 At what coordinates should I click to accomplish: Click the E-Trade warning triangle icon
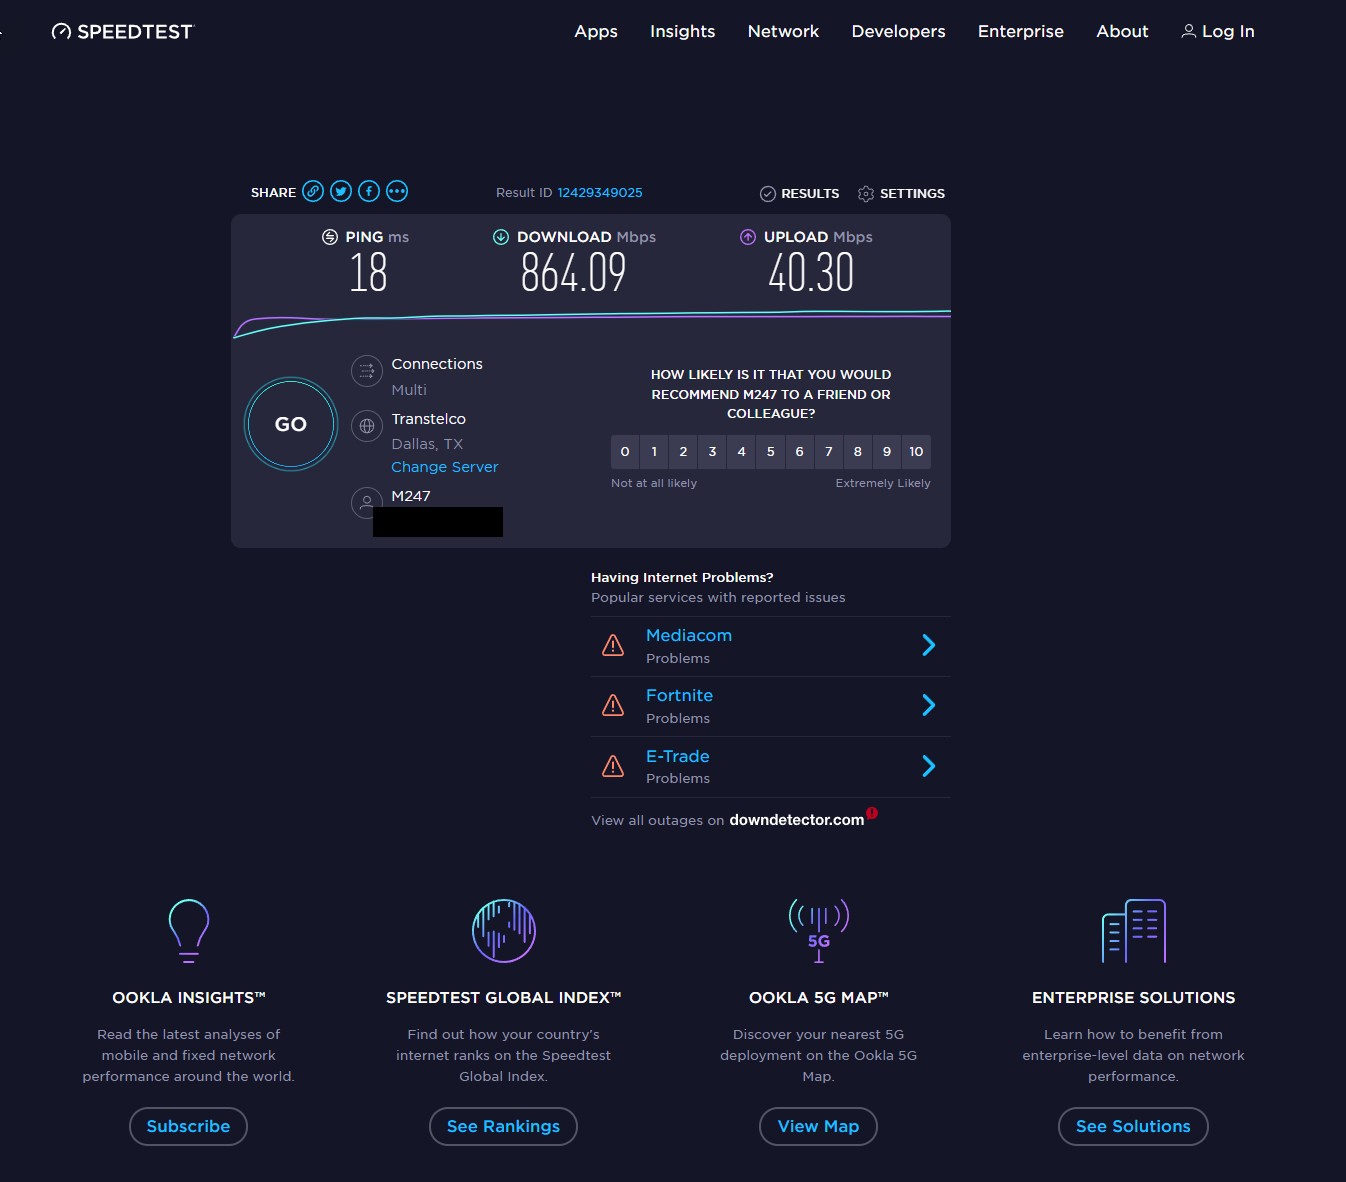tap(613, 766)
